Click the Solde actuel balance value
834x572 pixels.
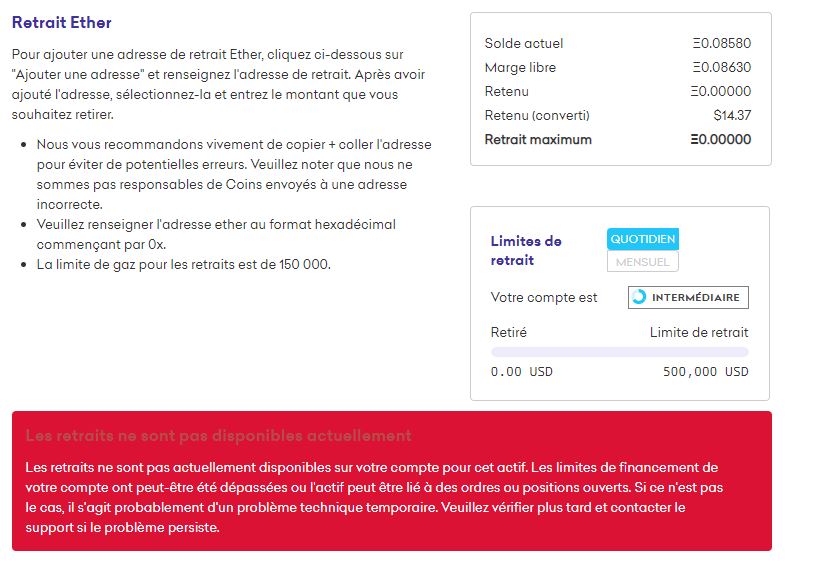point(721,43)
